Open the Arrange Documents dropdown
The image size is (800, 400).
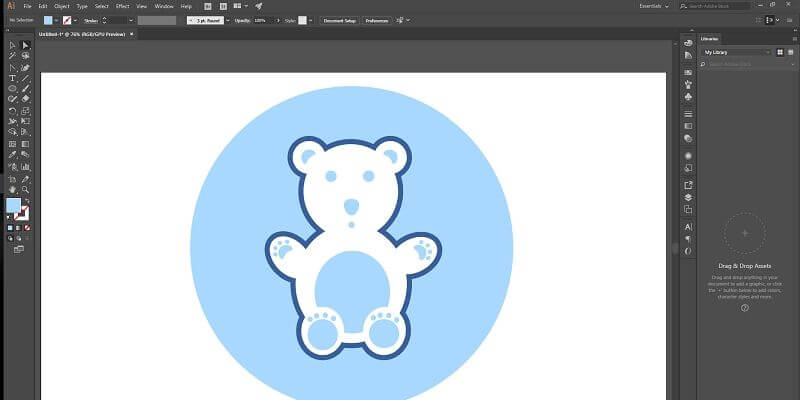click(x=240, y=6)
